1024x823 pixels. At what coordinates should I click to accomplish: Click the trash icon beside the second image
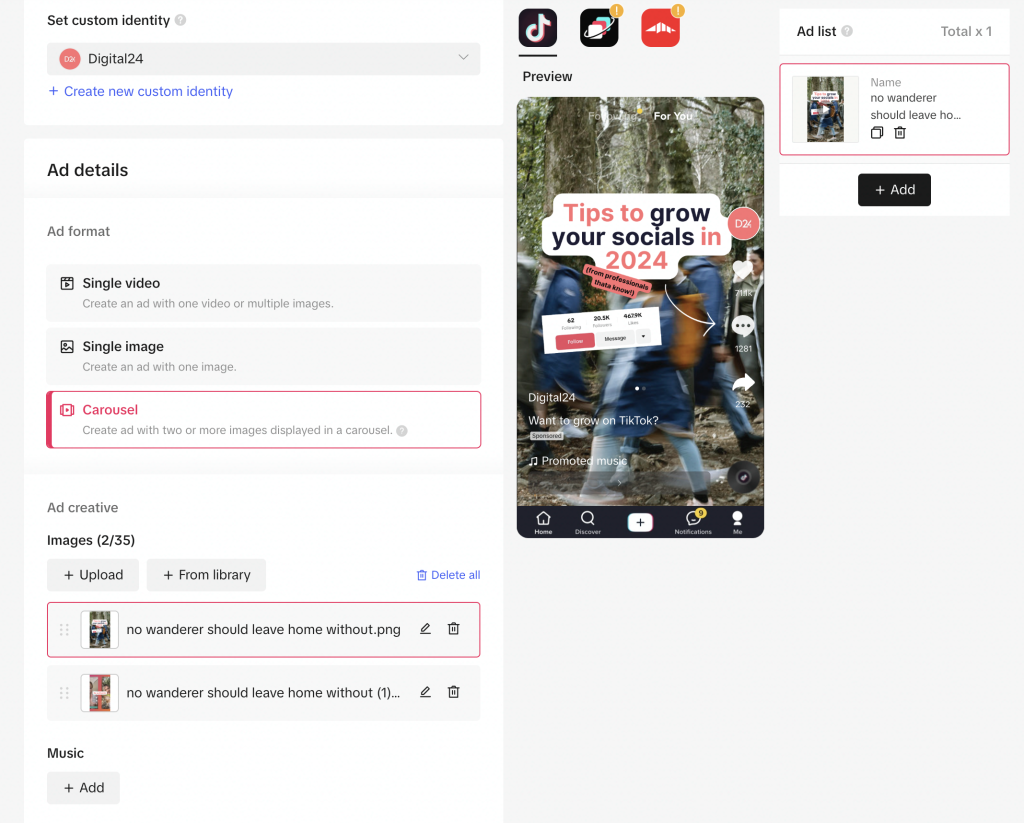[x=453, y=691]
